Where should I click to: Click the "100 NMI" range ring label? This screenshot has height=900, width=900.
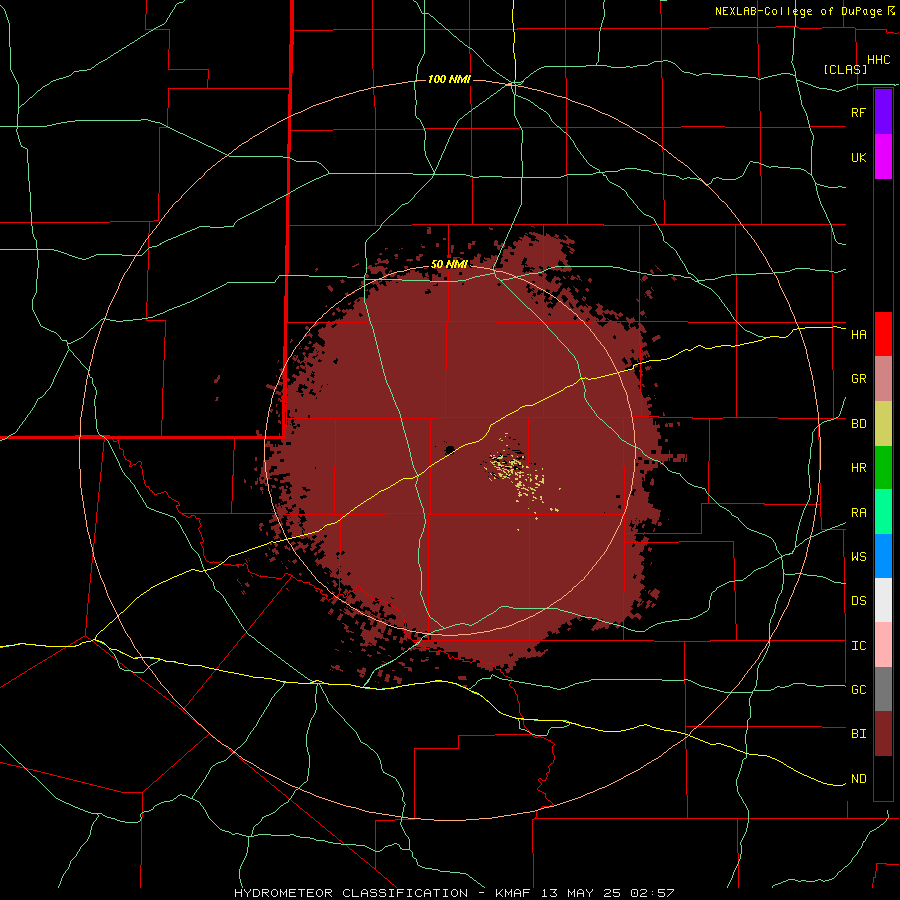point(449,79)
